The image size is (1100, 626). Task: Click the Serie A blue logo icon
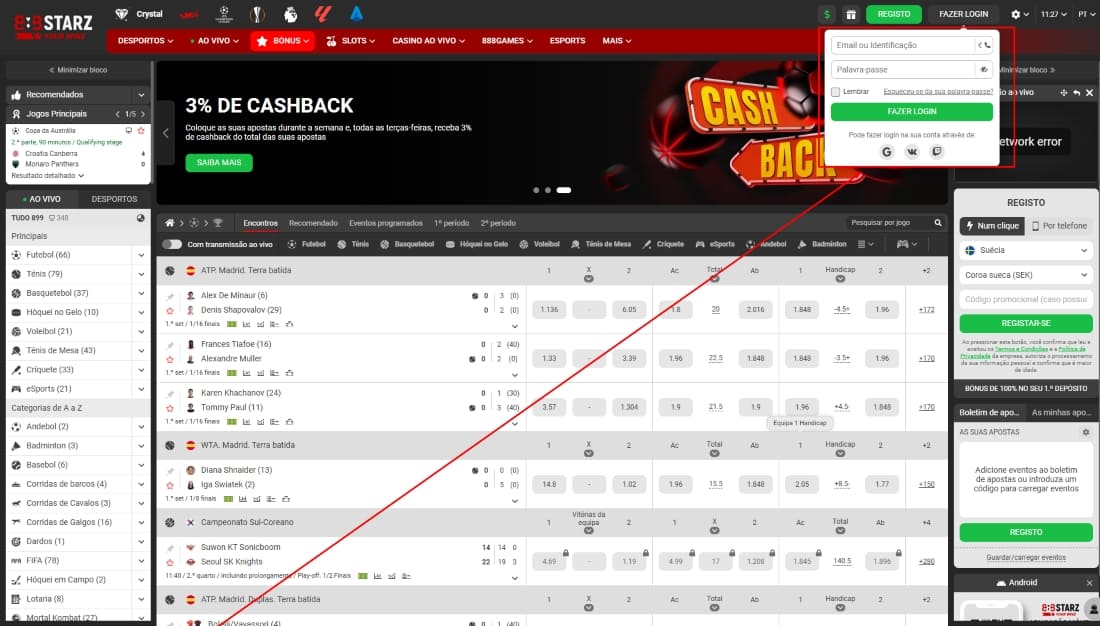[356, 13]
